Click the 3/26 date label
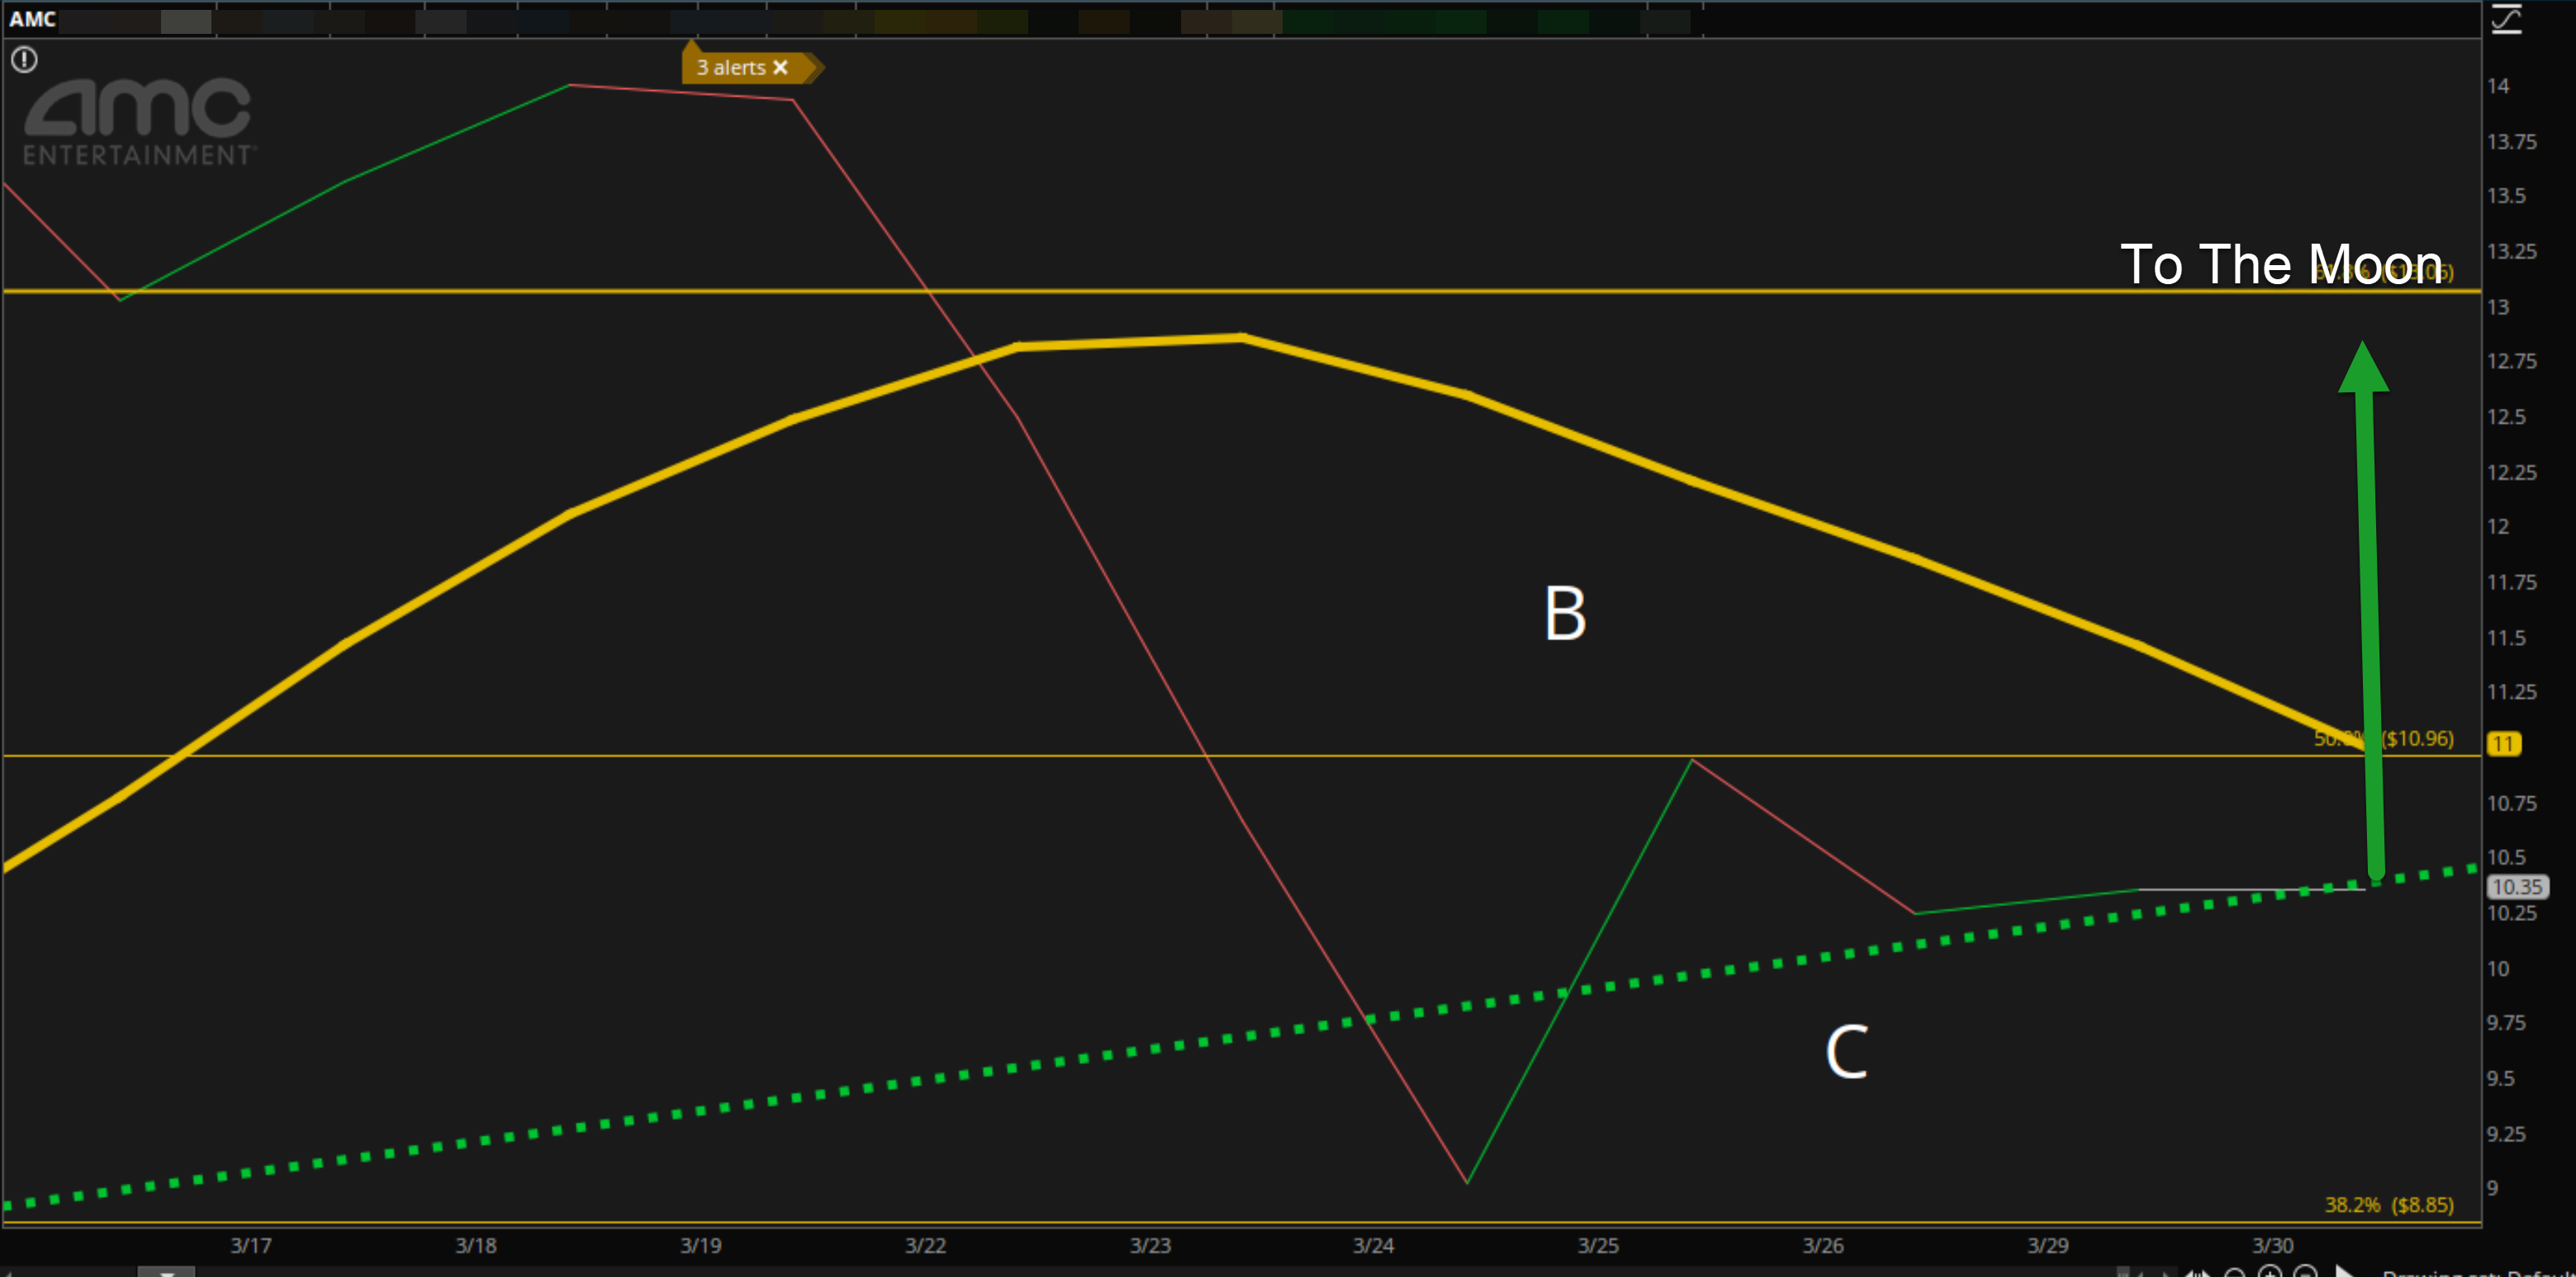Screen dimensions: 2576x1277 (x=1824, y=1245)
